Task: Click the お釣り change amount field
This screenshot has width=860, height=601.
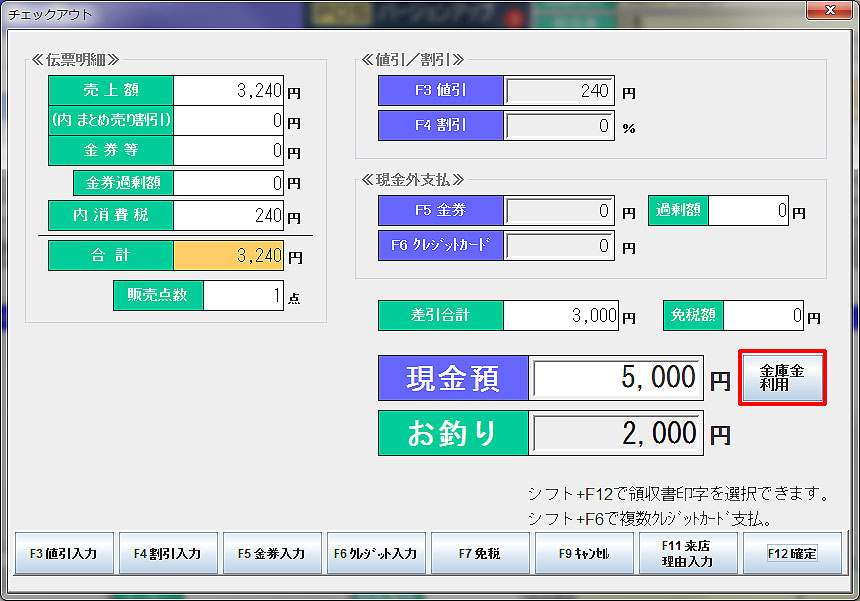Action: [x=617, y=433]
